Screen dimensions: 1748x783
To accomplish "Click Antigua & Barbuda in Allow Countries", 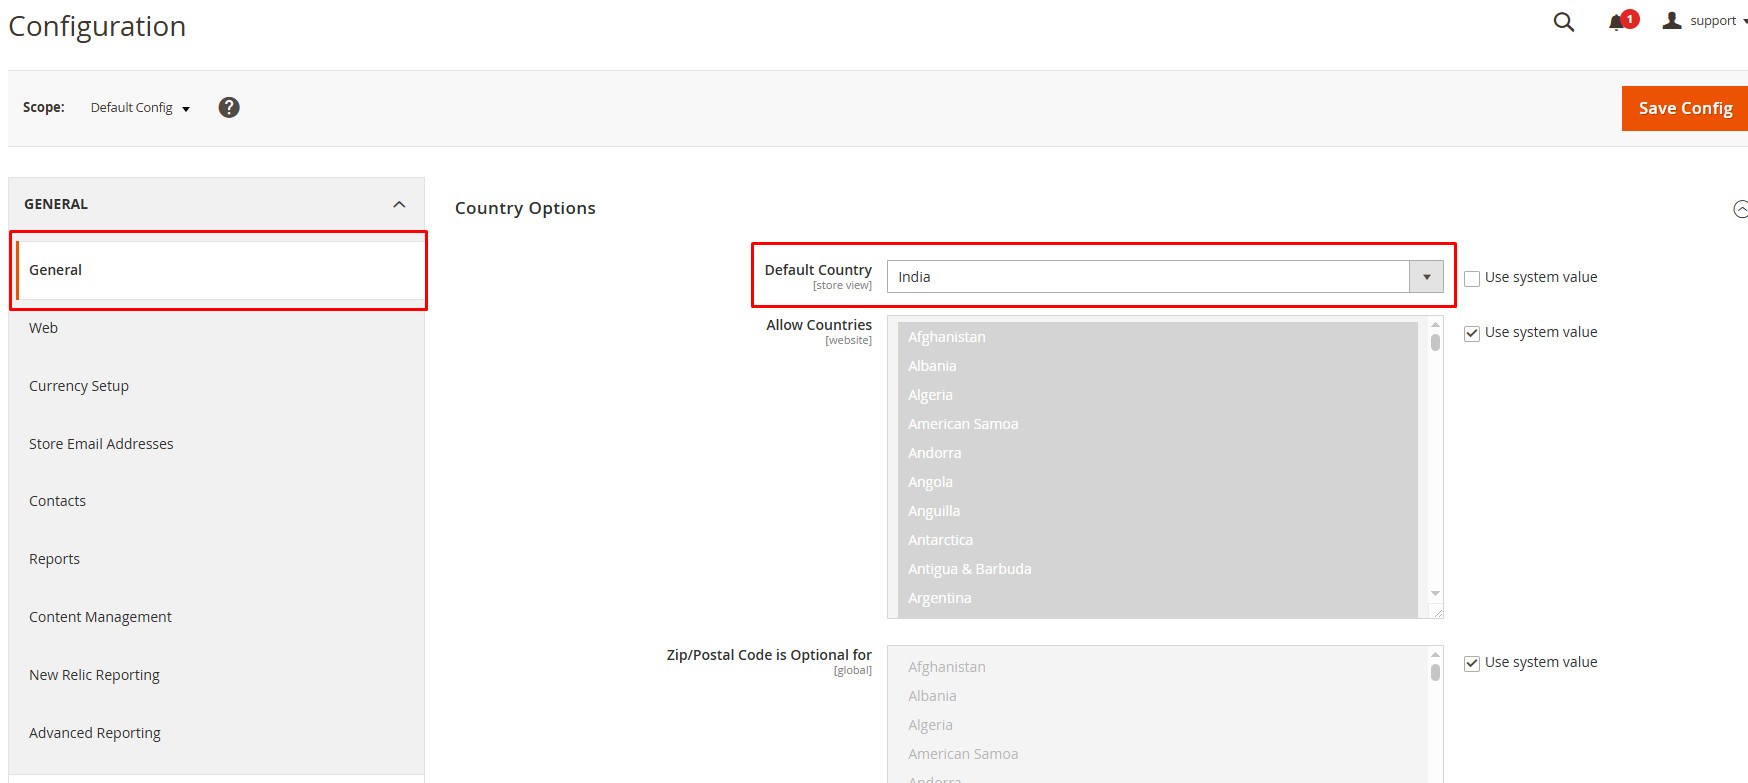I will [1157, 569].
